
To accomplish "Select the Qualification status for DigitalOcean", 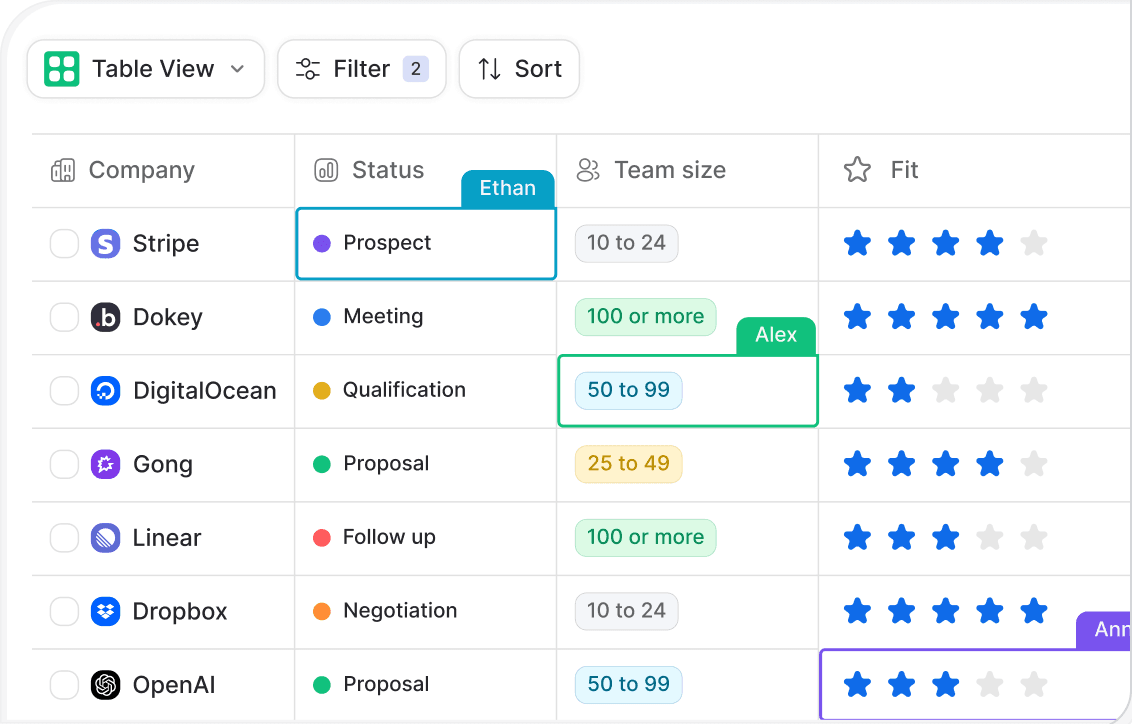I will pos(426,391).
